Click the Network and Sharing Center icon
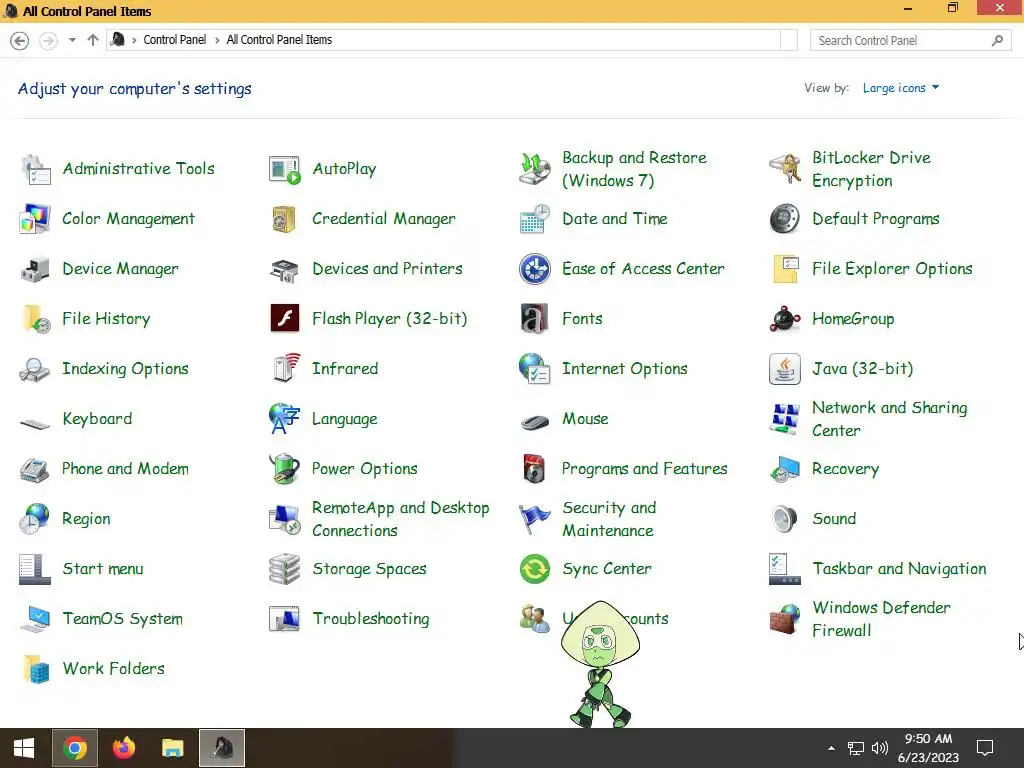This screenshot has width=1024, height=768. [x=785, y=419]
